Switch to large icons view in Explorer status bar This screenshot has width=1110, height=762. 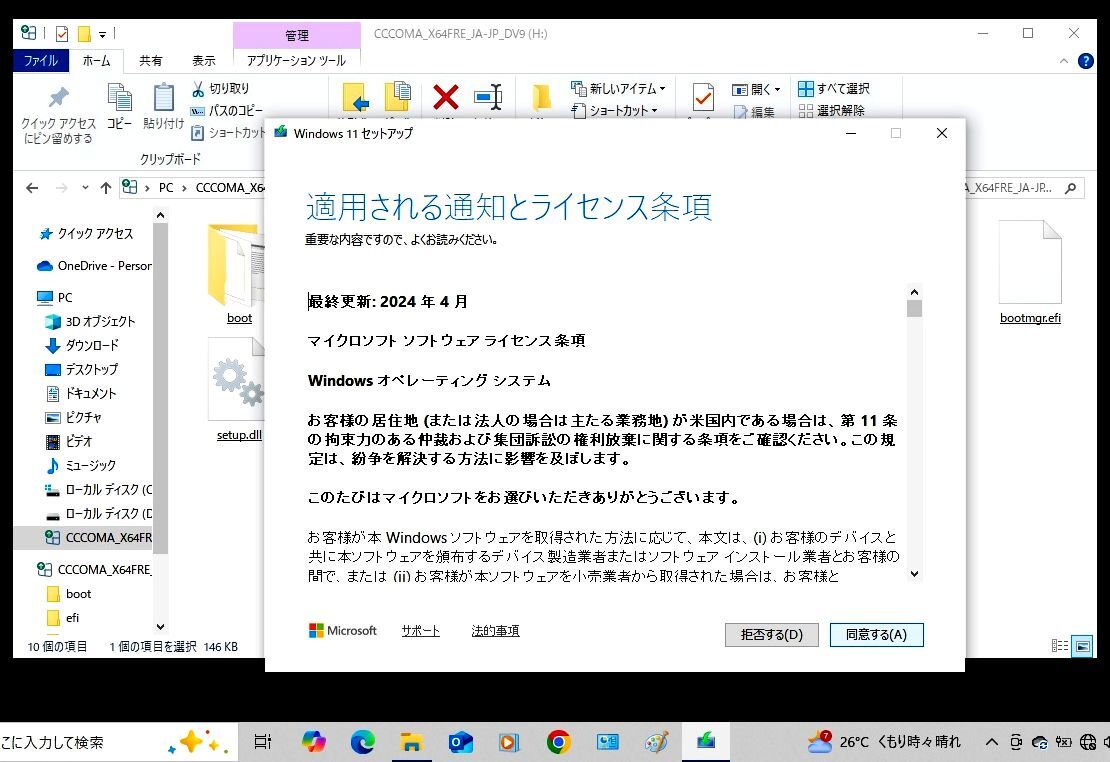(x=1082, y=646)
